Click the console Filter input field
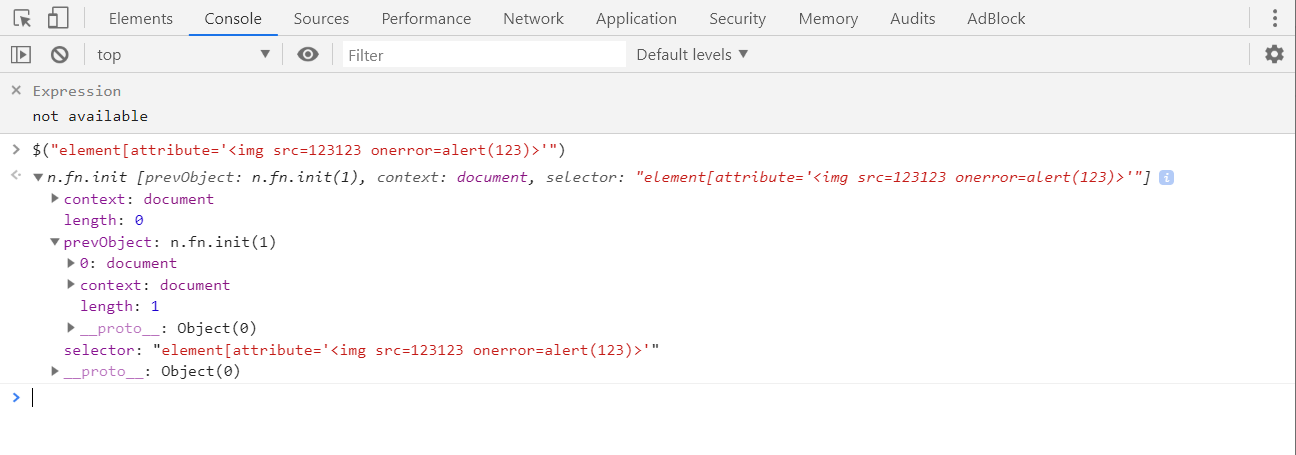This screenshot has width=1296, height=455. pos(484,55)
